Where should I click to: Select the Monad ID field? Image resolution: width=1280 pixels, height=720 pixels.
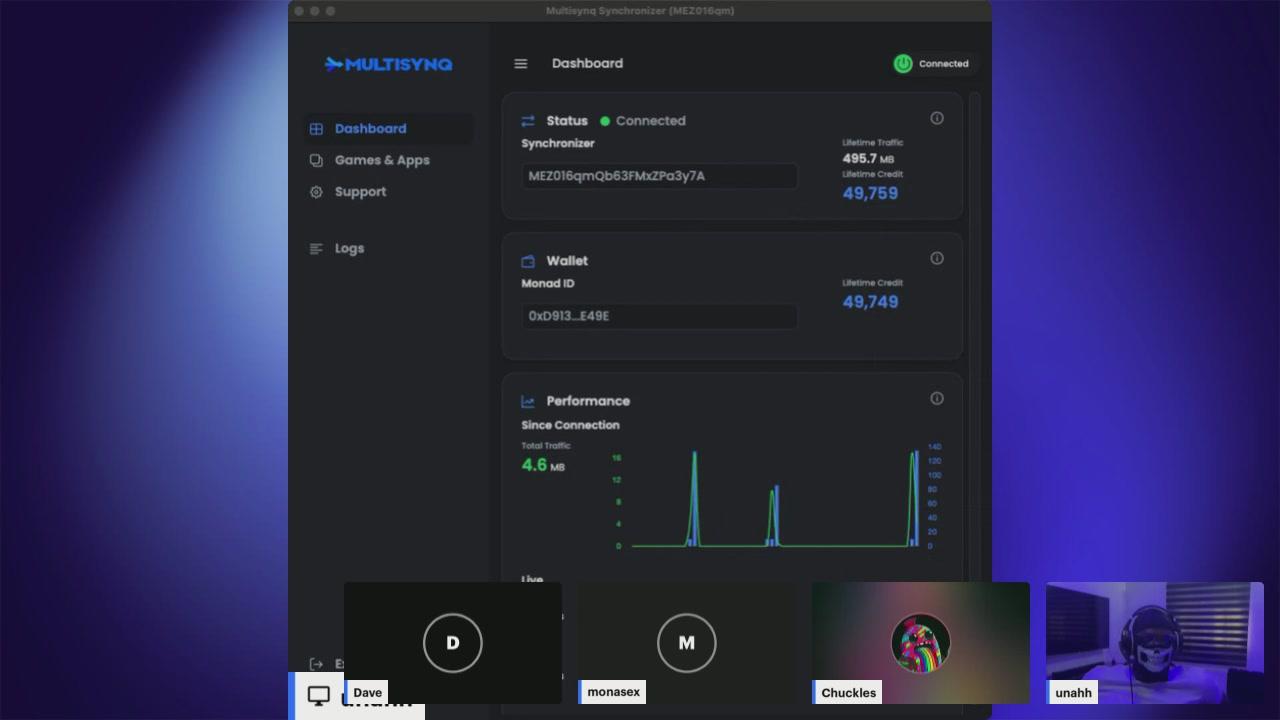coord(659,316)
